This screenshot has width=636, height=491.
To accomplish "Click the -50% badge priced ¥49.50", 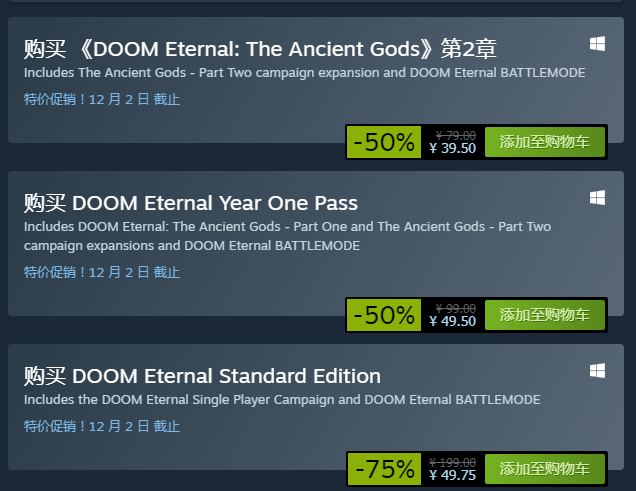I will (384, 315).
